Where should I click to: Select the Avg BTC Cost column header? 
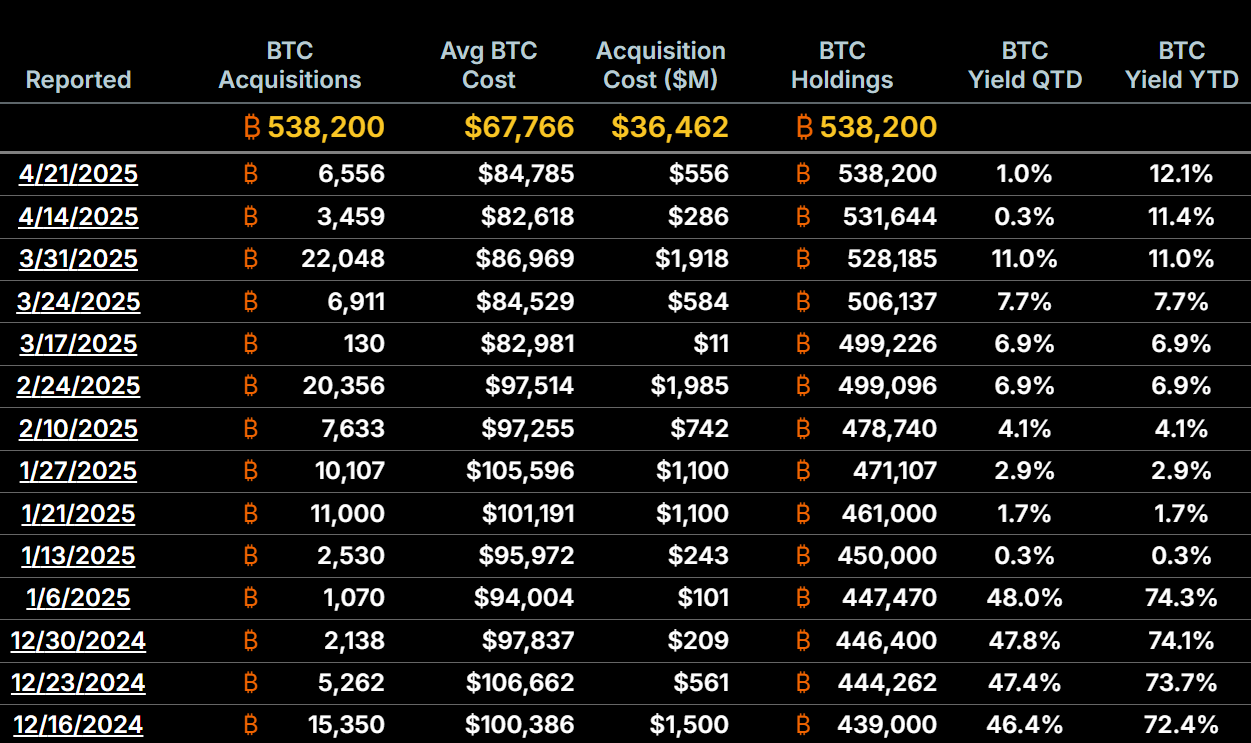tap(489, 65)
